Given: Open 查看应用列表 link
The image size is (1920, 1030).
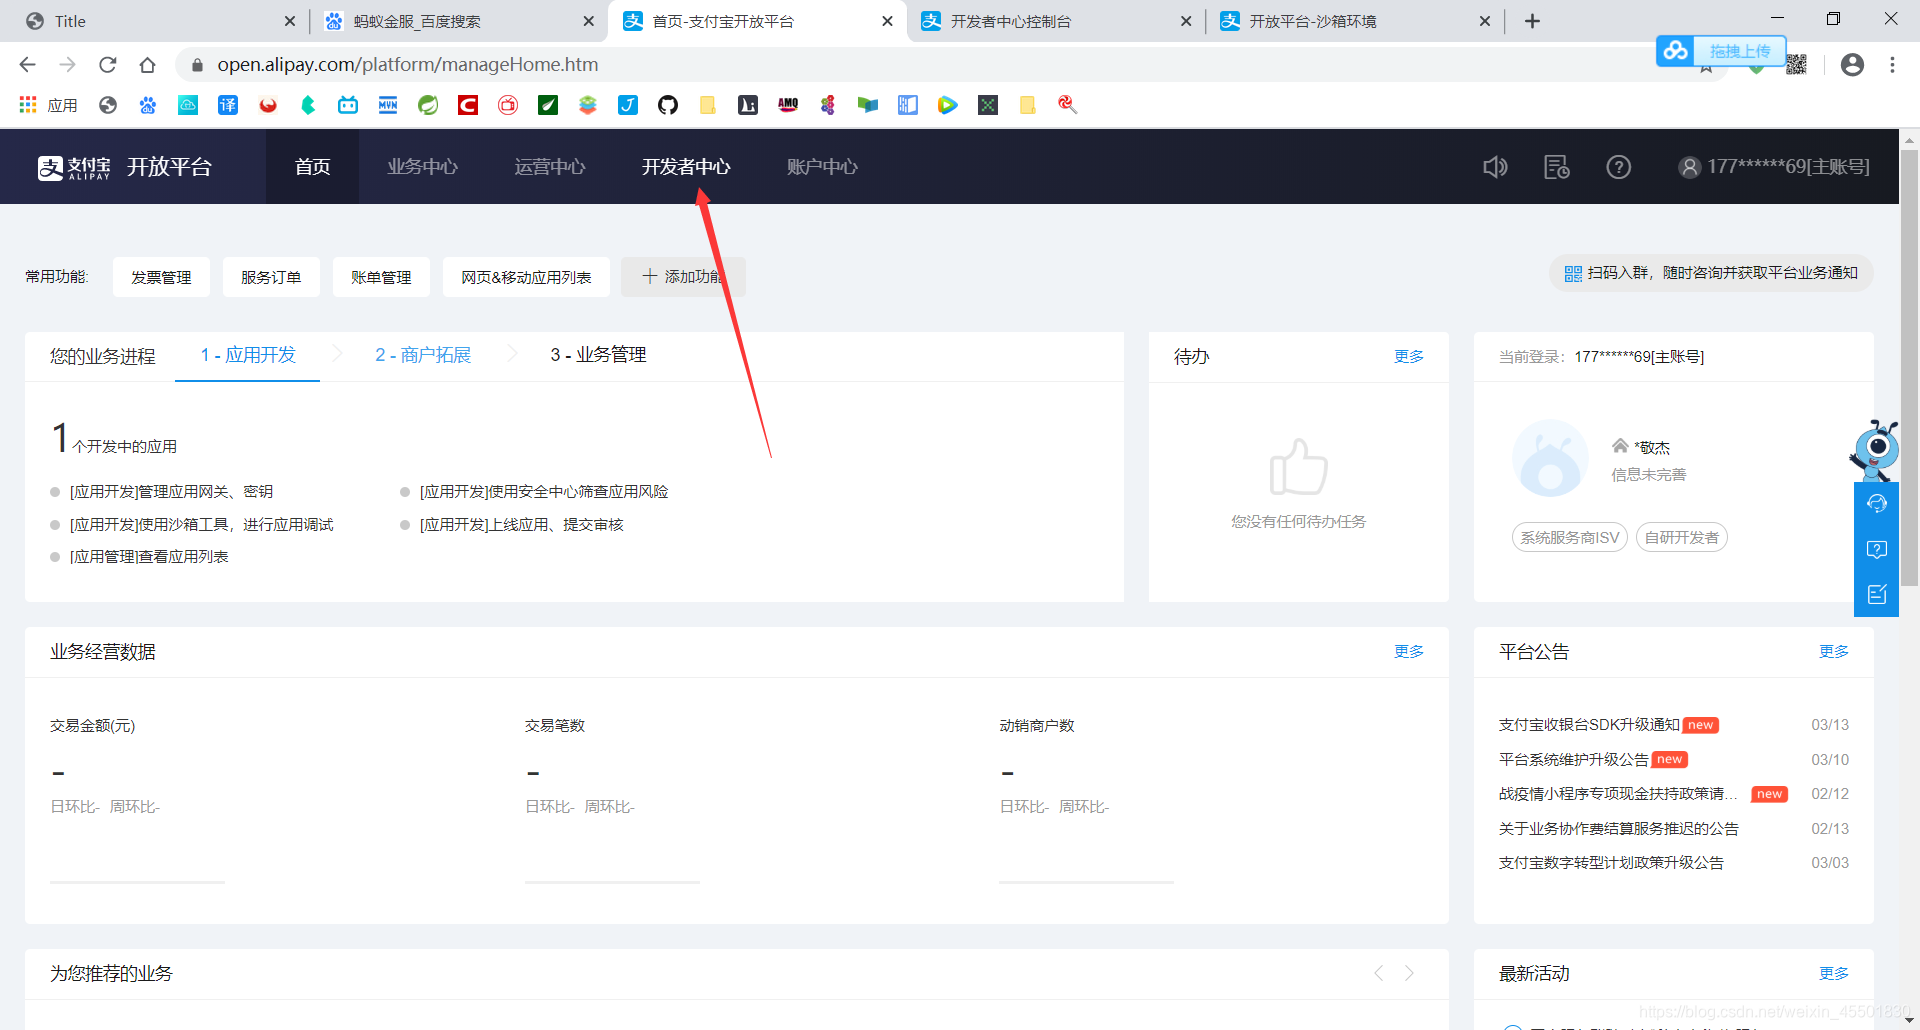Looking at the screenshot, I should [149, 557].
